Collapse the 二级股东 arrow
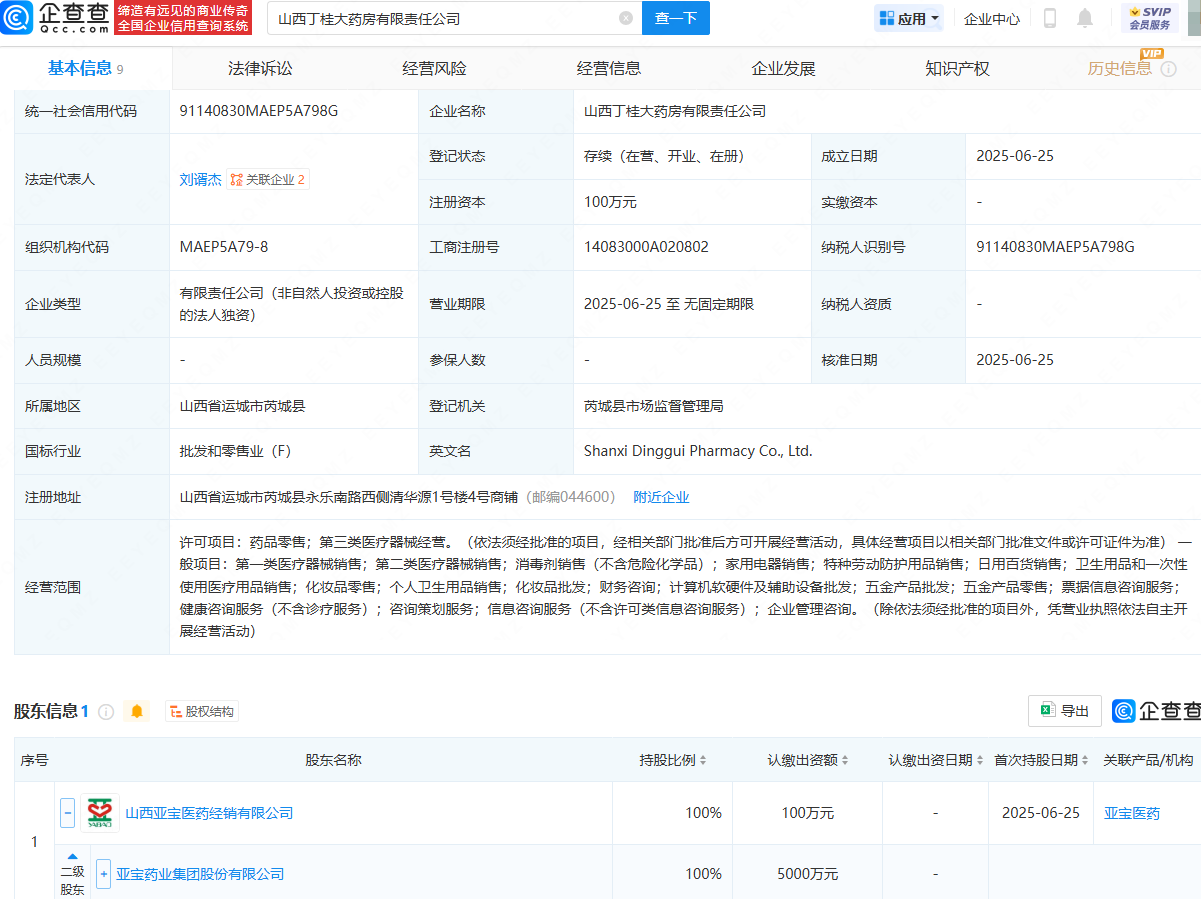 coord(72,857)
